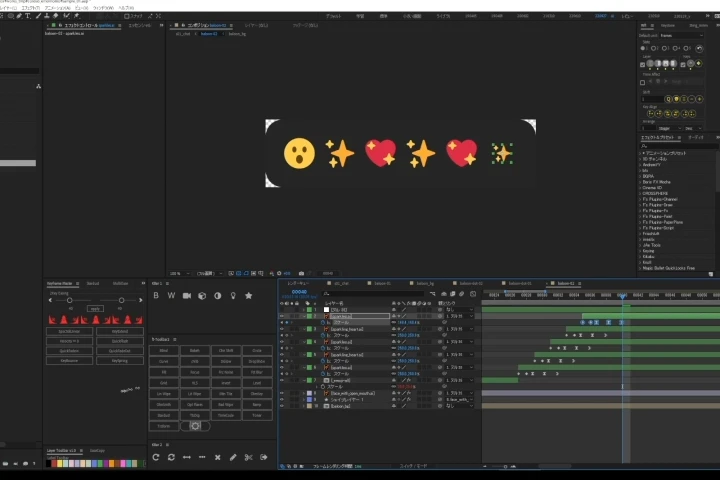Pick the black label color swatch

pyautogui.click(x=48, y=463)
